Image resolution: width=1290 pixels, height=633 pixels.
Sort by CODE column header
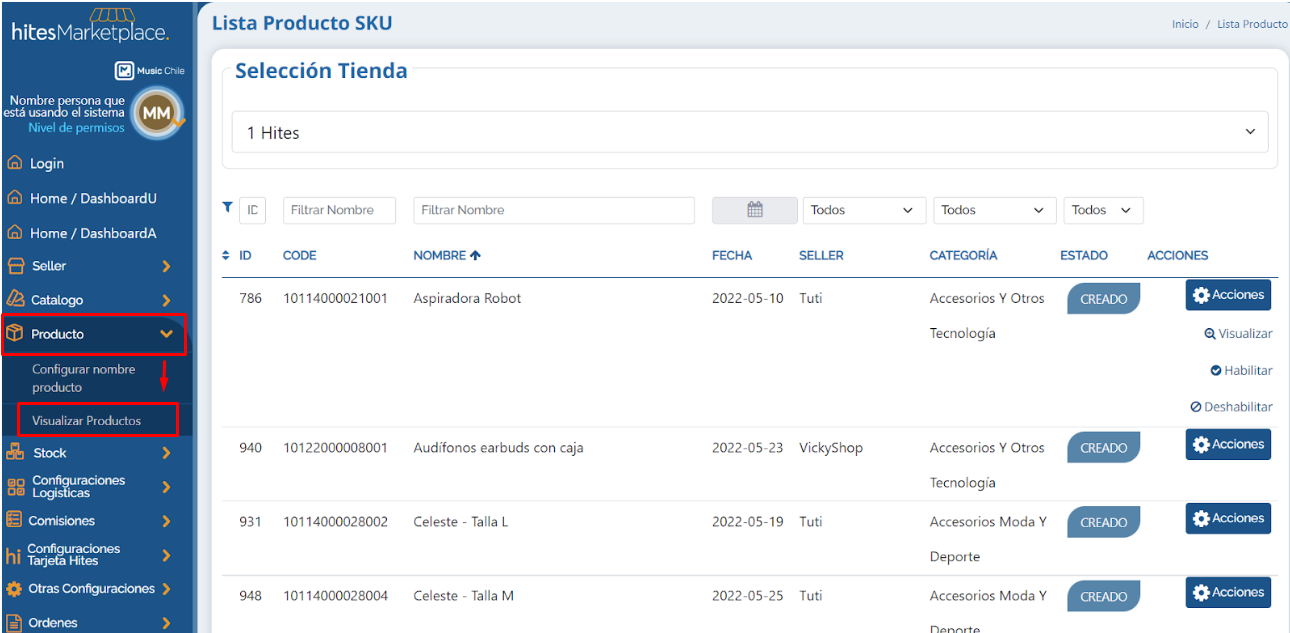point(299,255)
